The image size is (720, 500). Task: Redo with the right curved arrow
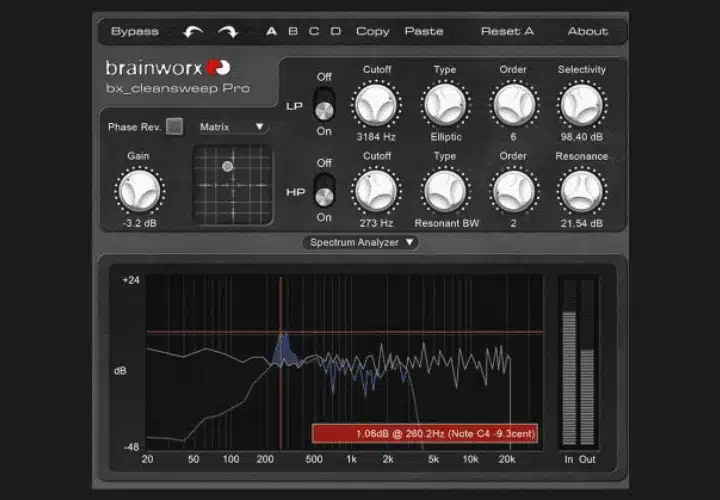(228, 32)
